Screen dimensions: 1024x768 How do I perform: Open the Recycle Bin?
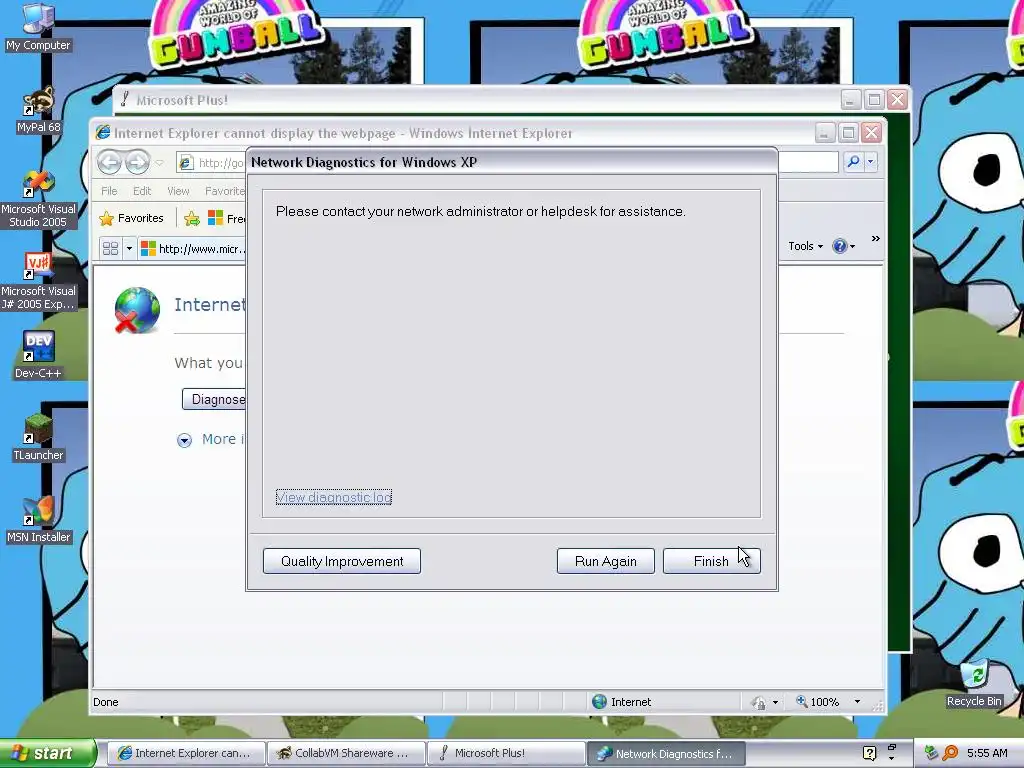(974, 684)
